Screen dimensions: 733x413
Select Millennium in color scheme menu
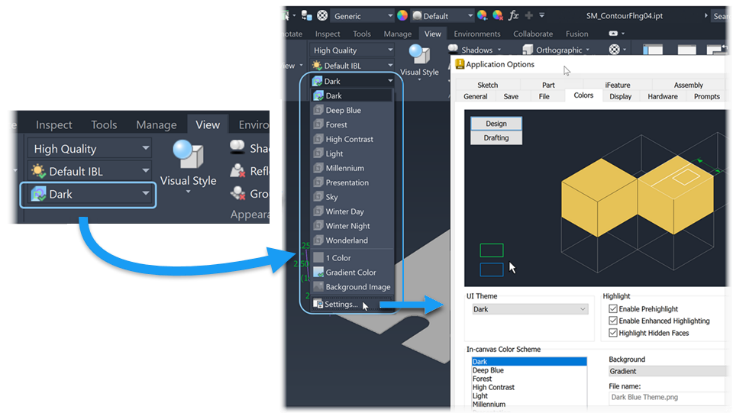pos(352,168)
